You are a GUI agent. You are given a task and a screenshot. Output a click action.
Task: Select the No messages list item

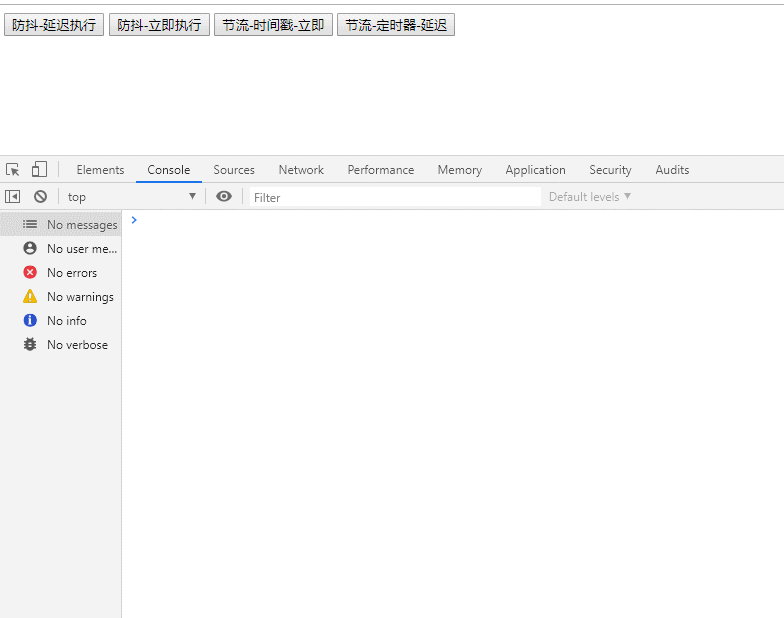[x=80, y=225]
